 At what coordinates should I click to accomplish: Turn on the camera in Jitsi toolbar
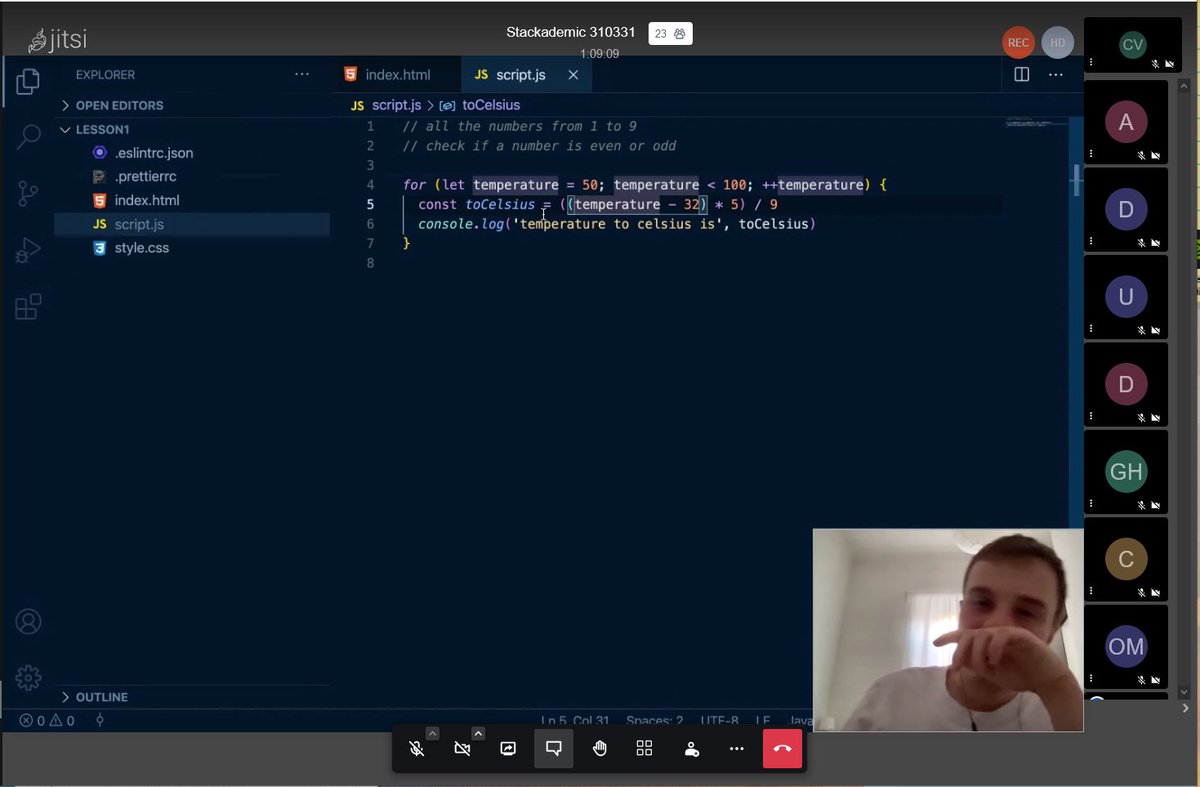pos(462,748)
